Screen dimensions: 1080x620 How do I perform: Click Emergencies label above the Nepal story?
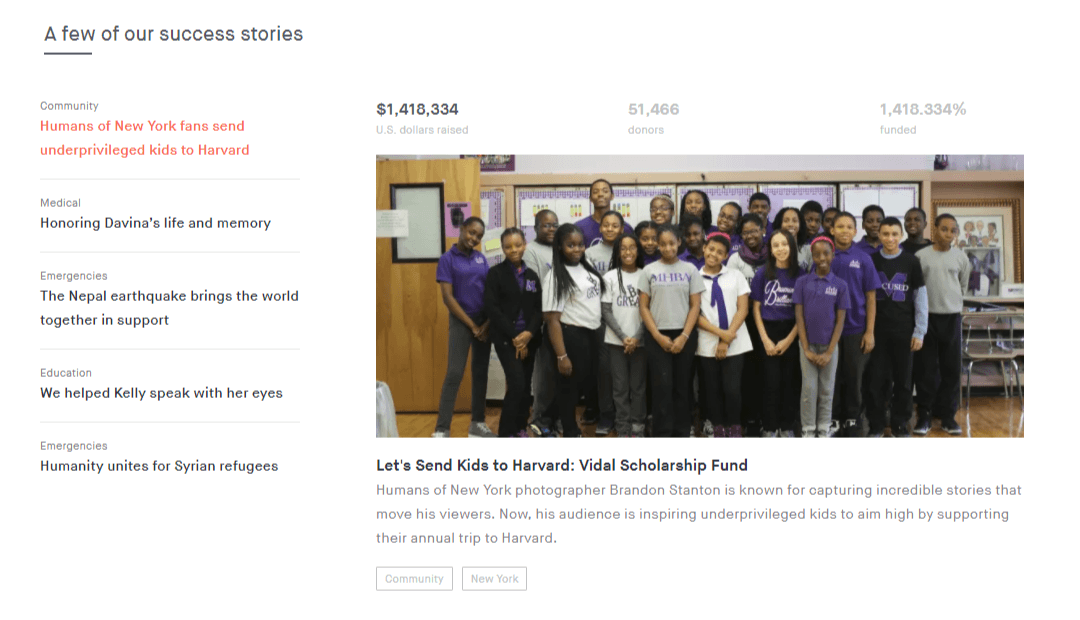[74, 276]
